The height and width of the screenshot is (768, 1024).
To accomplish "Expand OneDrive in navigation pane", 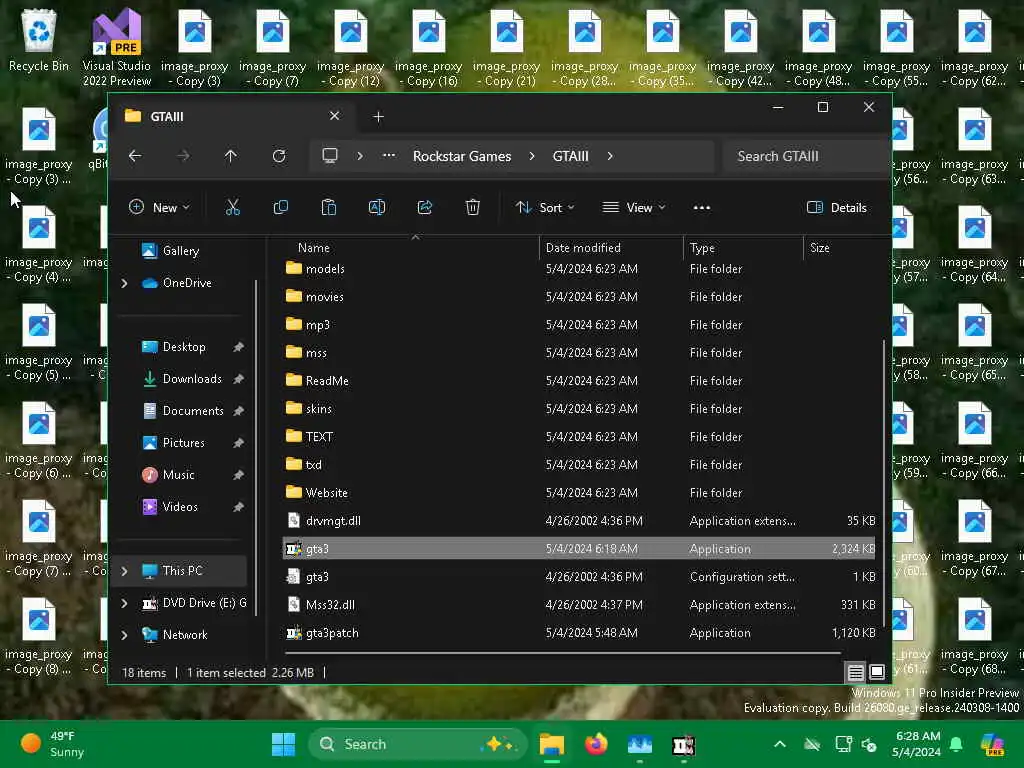I will [125, 283].
